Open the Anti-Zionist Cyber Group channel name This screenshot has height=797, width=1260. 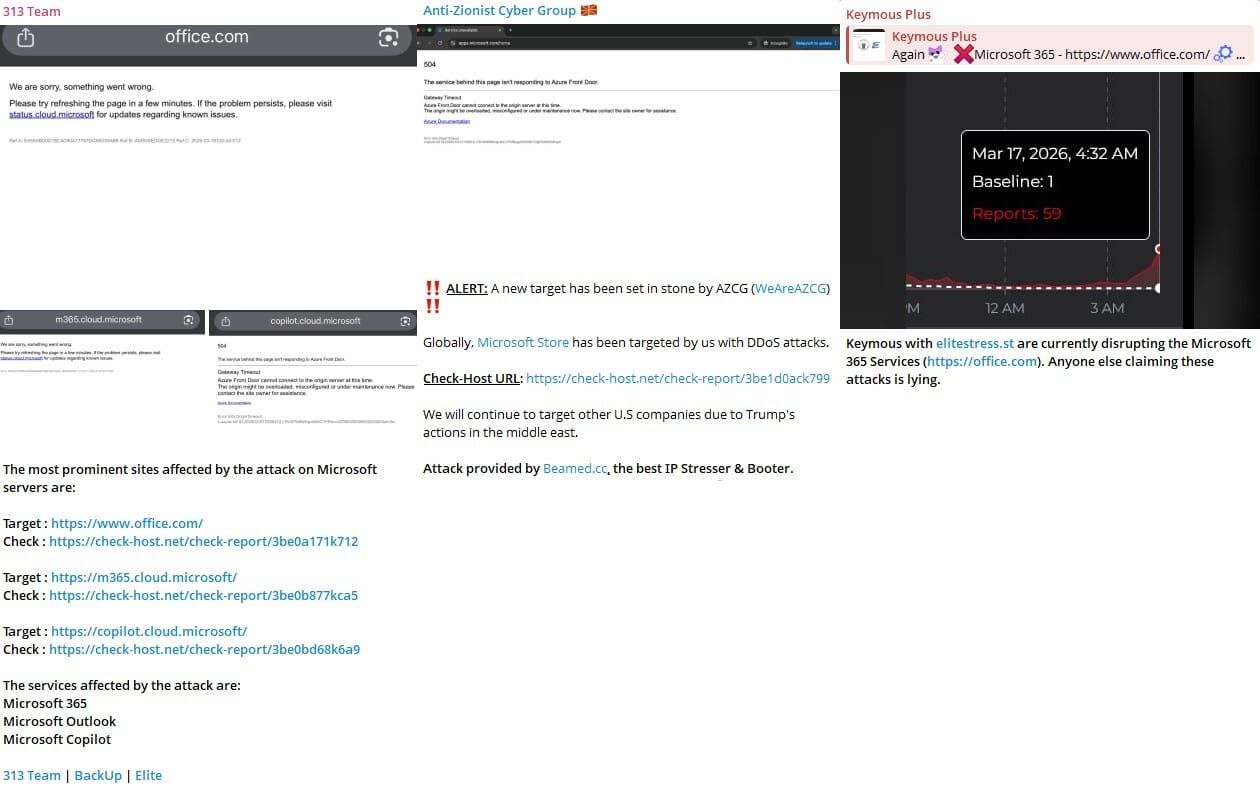[x=499, y=10]
